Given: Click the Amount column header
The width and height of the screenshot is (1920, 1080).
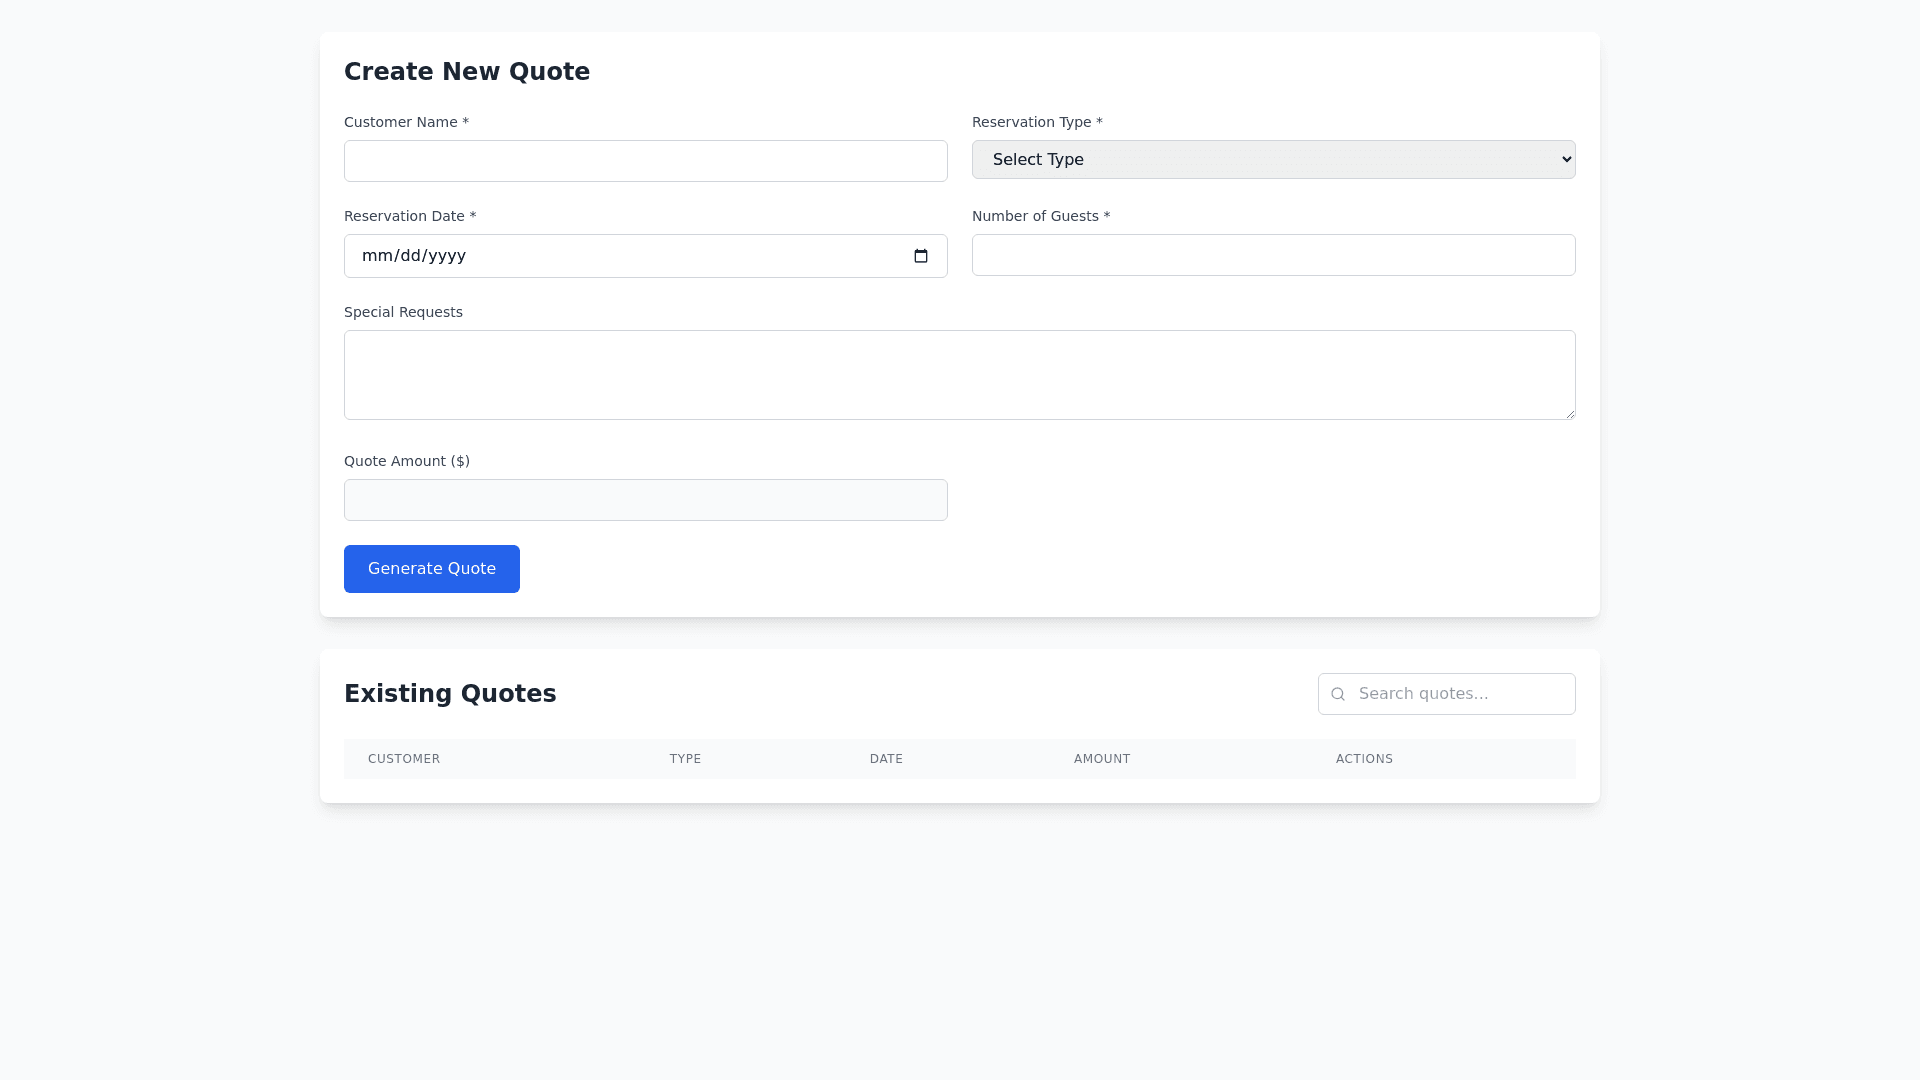Looking at the screenshot, I should pyautogui.click(x=1102, y=759).
